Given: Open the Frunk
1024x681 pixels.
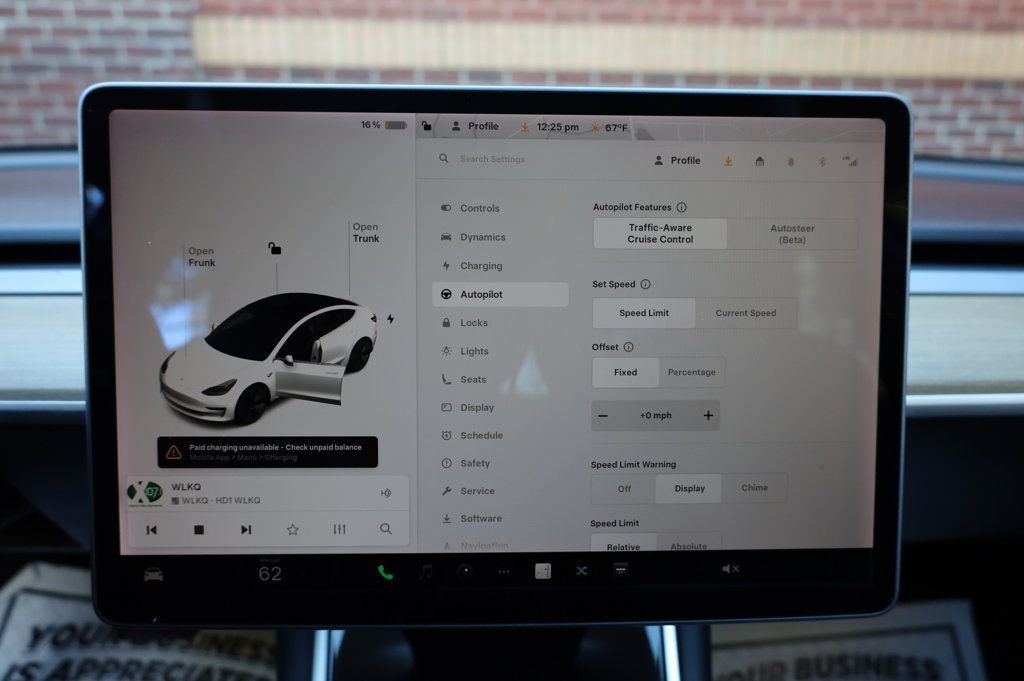Looking at the screenshot, I should pyautogui.click(x=200, y=255).
